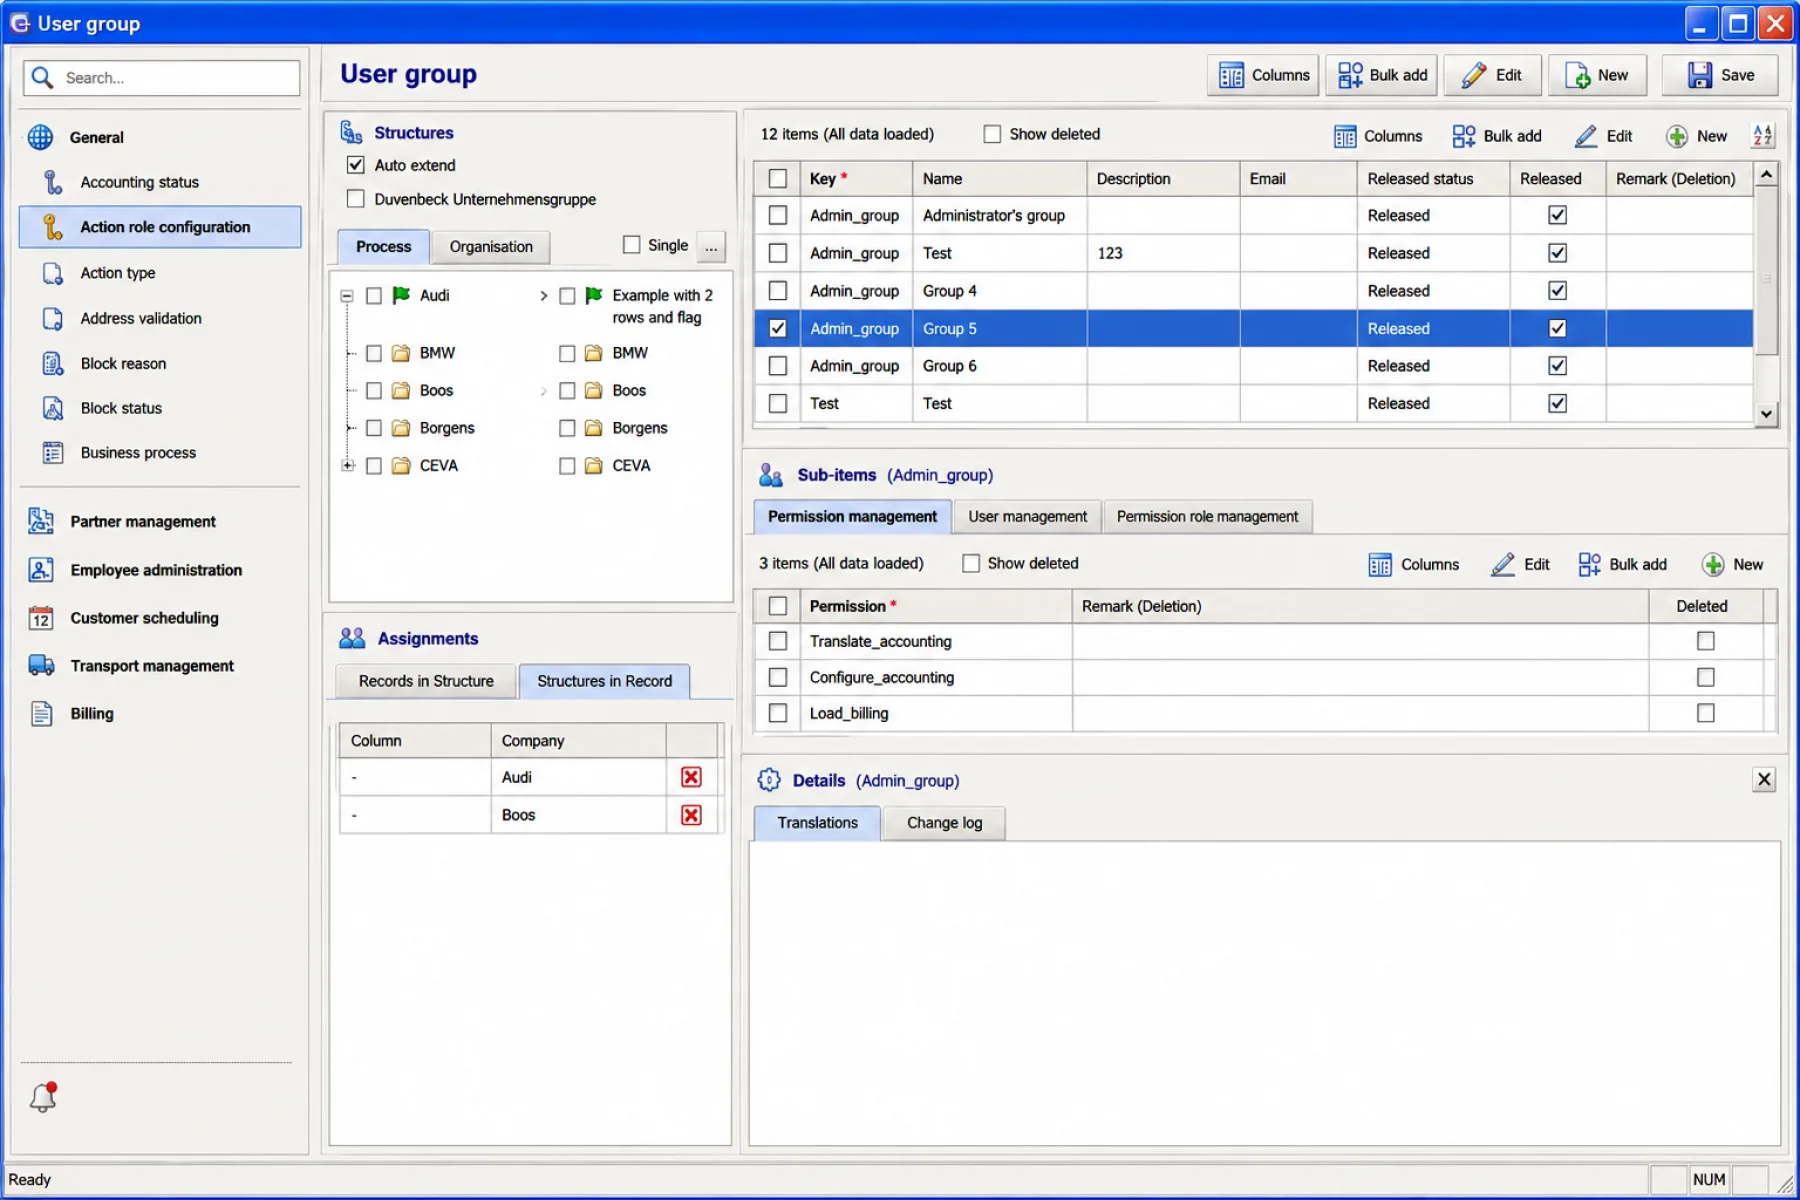Check the Translate_accounting row checkbox
This screenshot has width=1800, height=1200.
(x=777, y=641)
